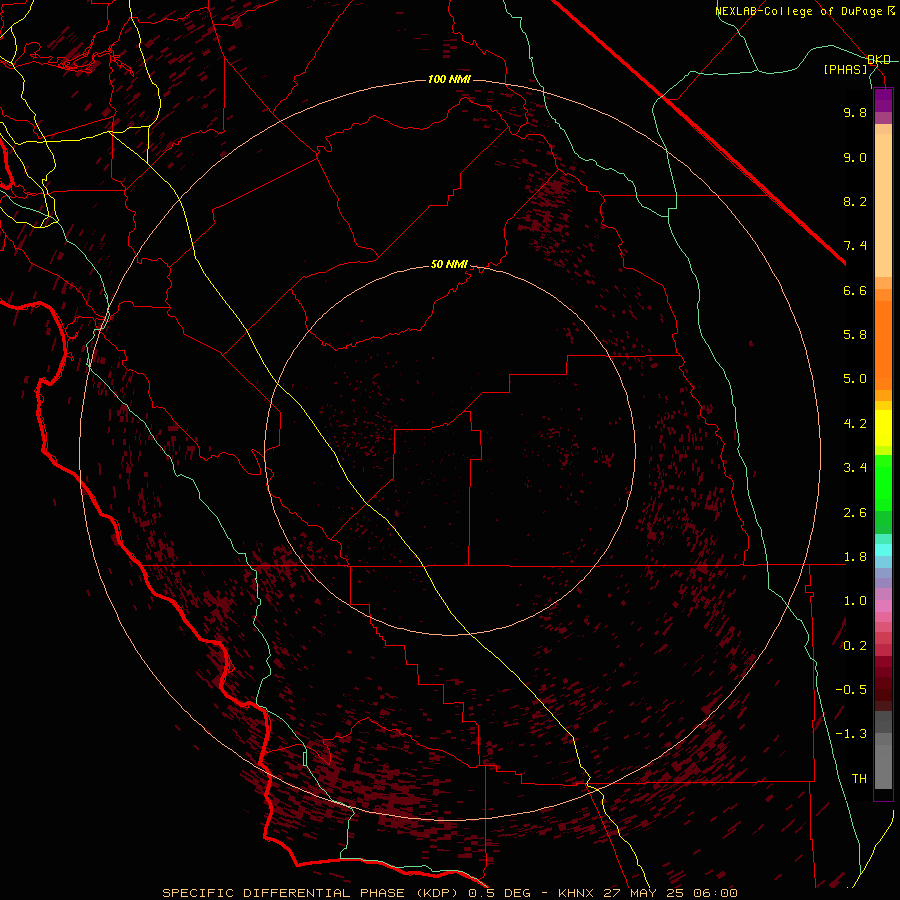Pick the cyan color bar segment

point(883,550)
